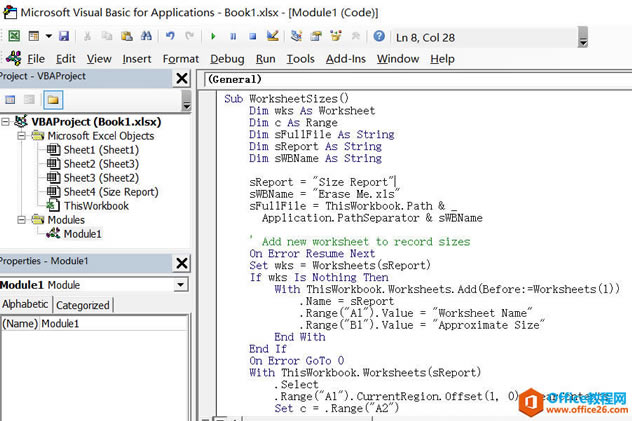Select Module1 in project tree

tap(83, 234)
